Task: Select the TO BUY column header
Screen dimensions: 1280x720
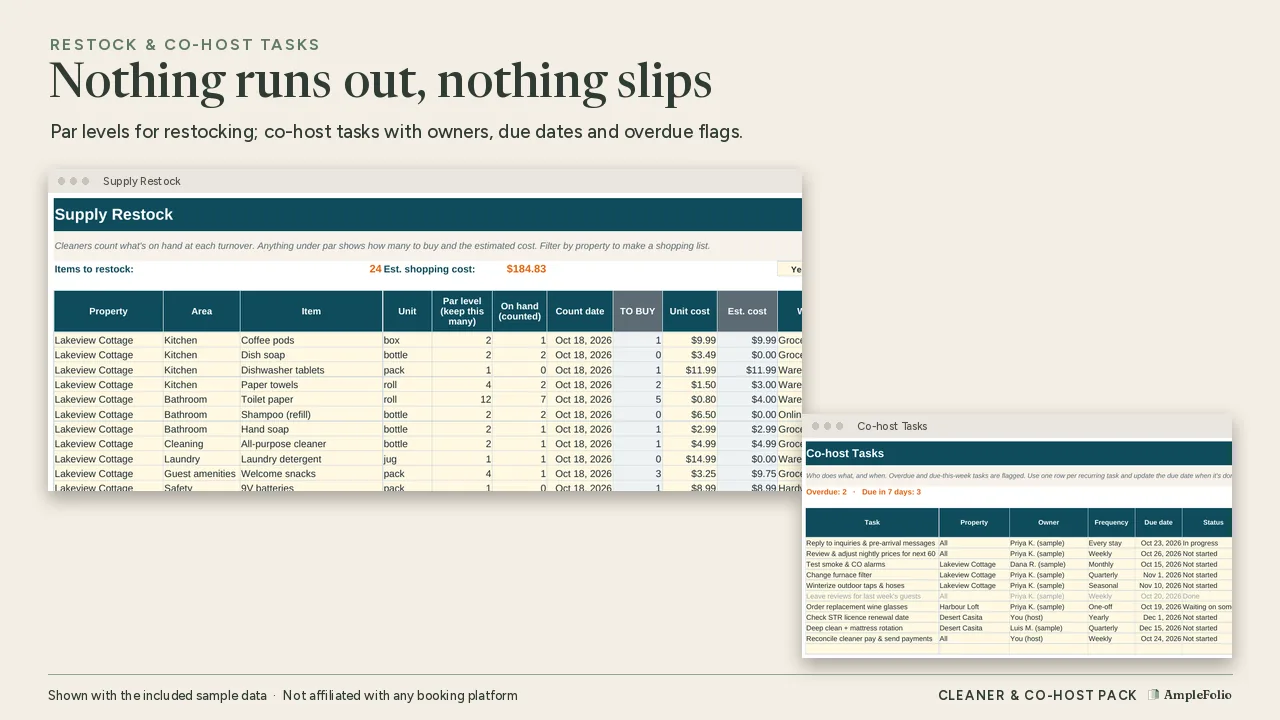Action: pos(638,311)
